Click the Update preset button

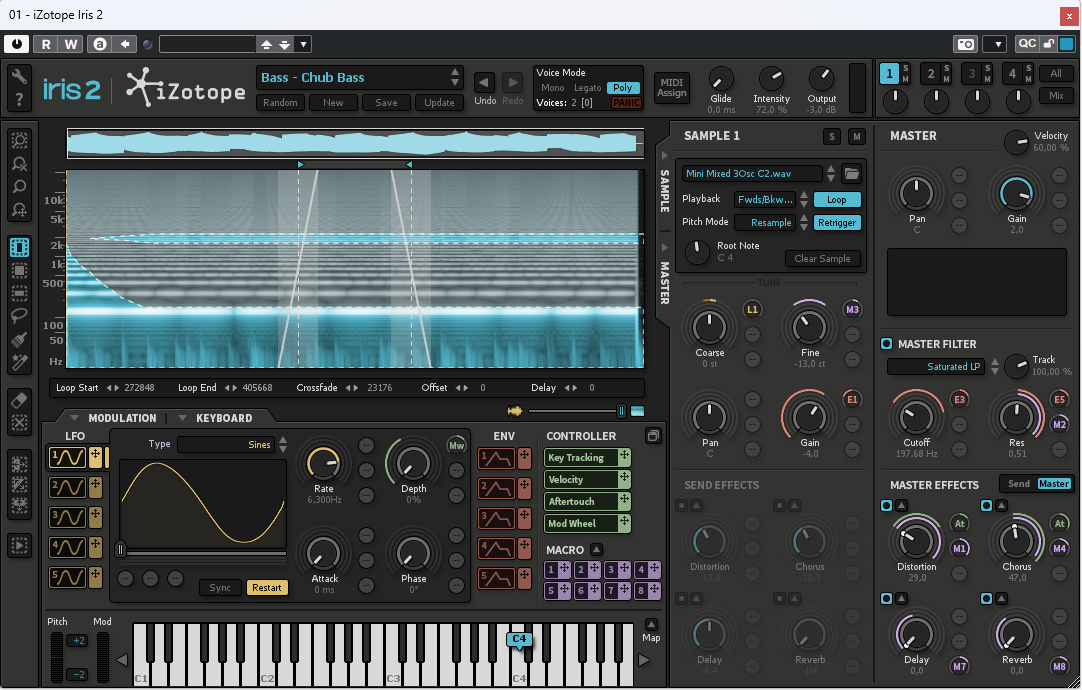point(439,102)
